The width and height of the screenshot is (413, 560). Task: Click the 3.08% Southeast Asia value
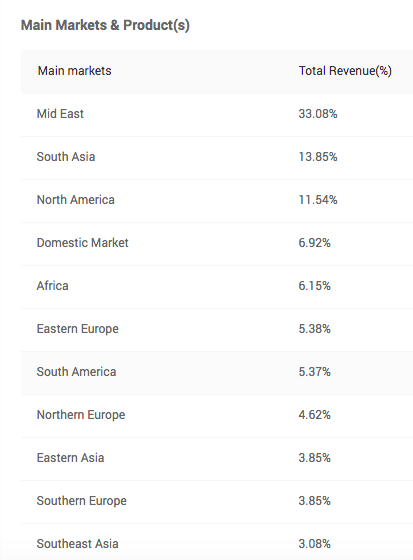coord(314,544)
